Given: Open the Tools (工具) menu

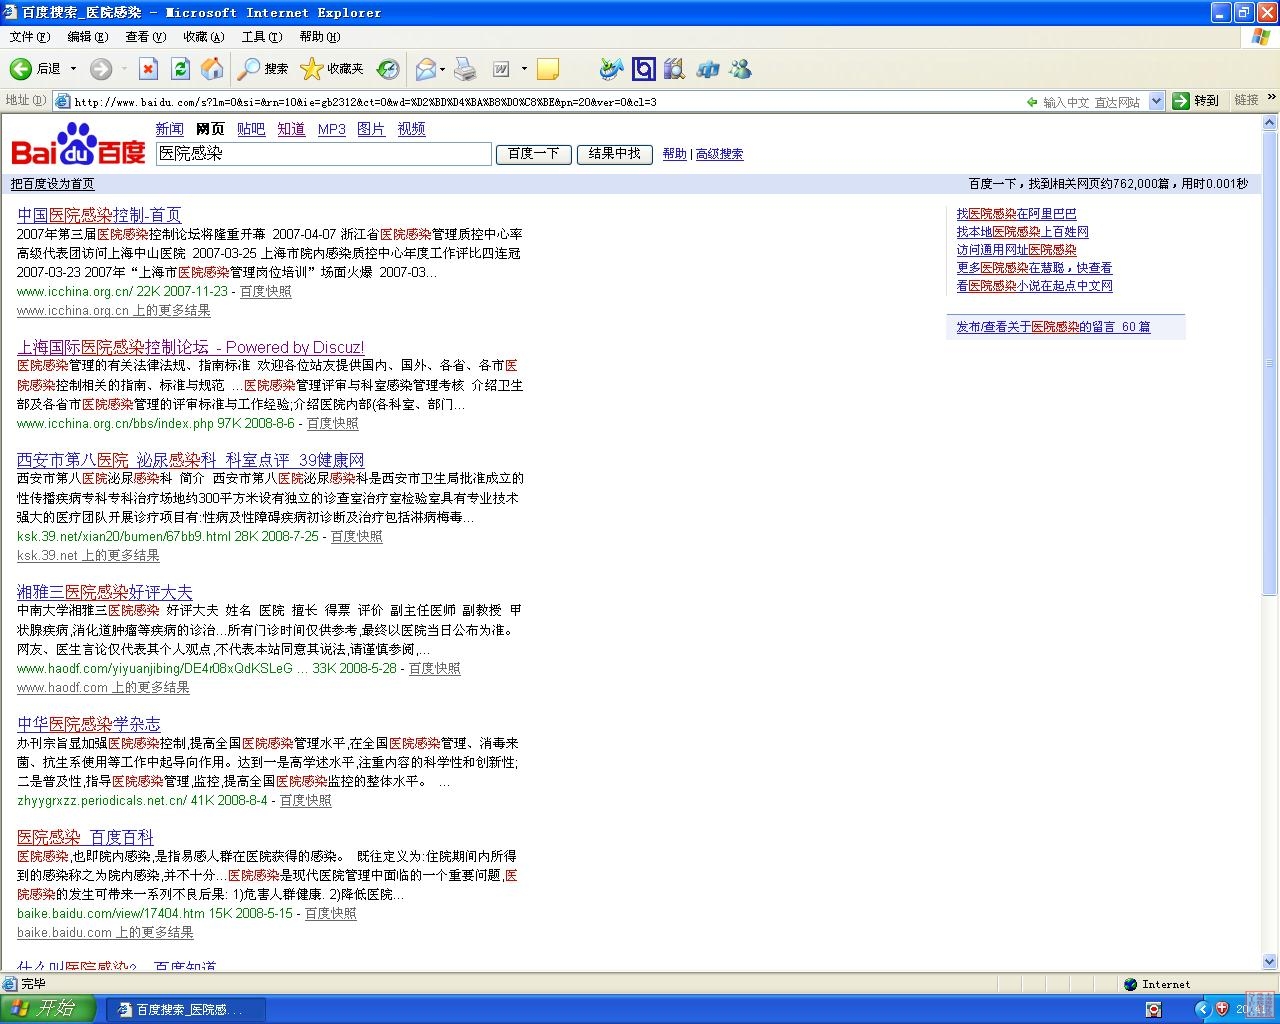Looking at the screenshot, I should [x=262, y=37].
